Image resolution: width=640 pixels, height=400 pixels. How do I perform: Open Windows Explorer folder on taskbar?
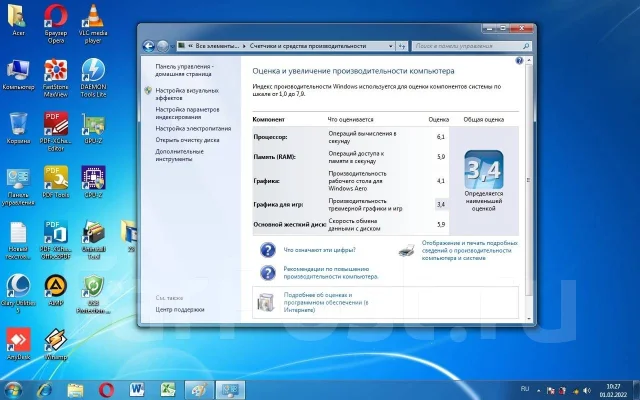pyautogui.click(x=75, y=390)
